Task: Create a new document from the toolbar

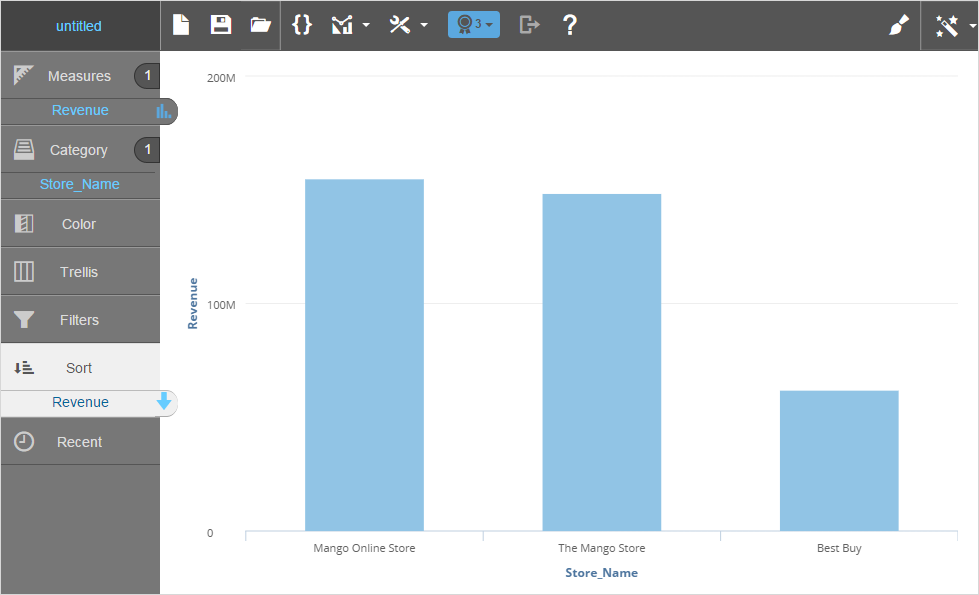Action: tap(180, 25)
